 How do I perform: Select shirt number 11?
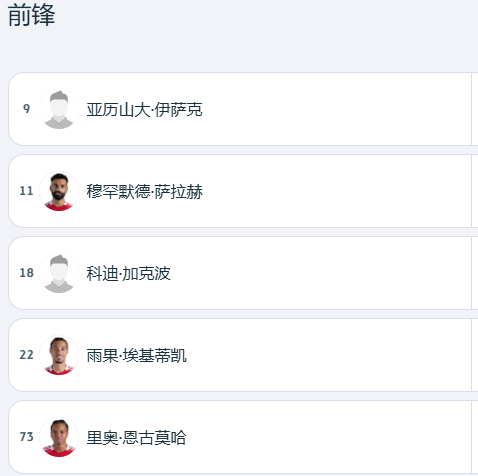tap(27, 191)
